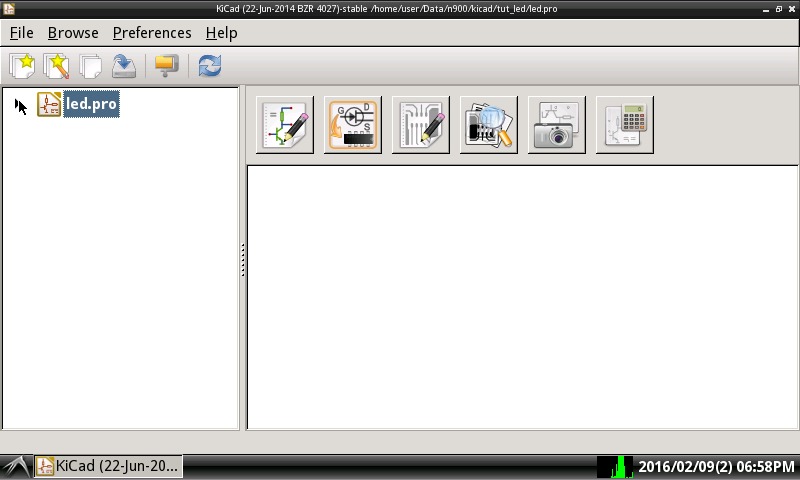Image resolution: width=800 pixels, height=480 pixels.
Task: Click the panel splitter handle
Action: [x=243, y=260]
